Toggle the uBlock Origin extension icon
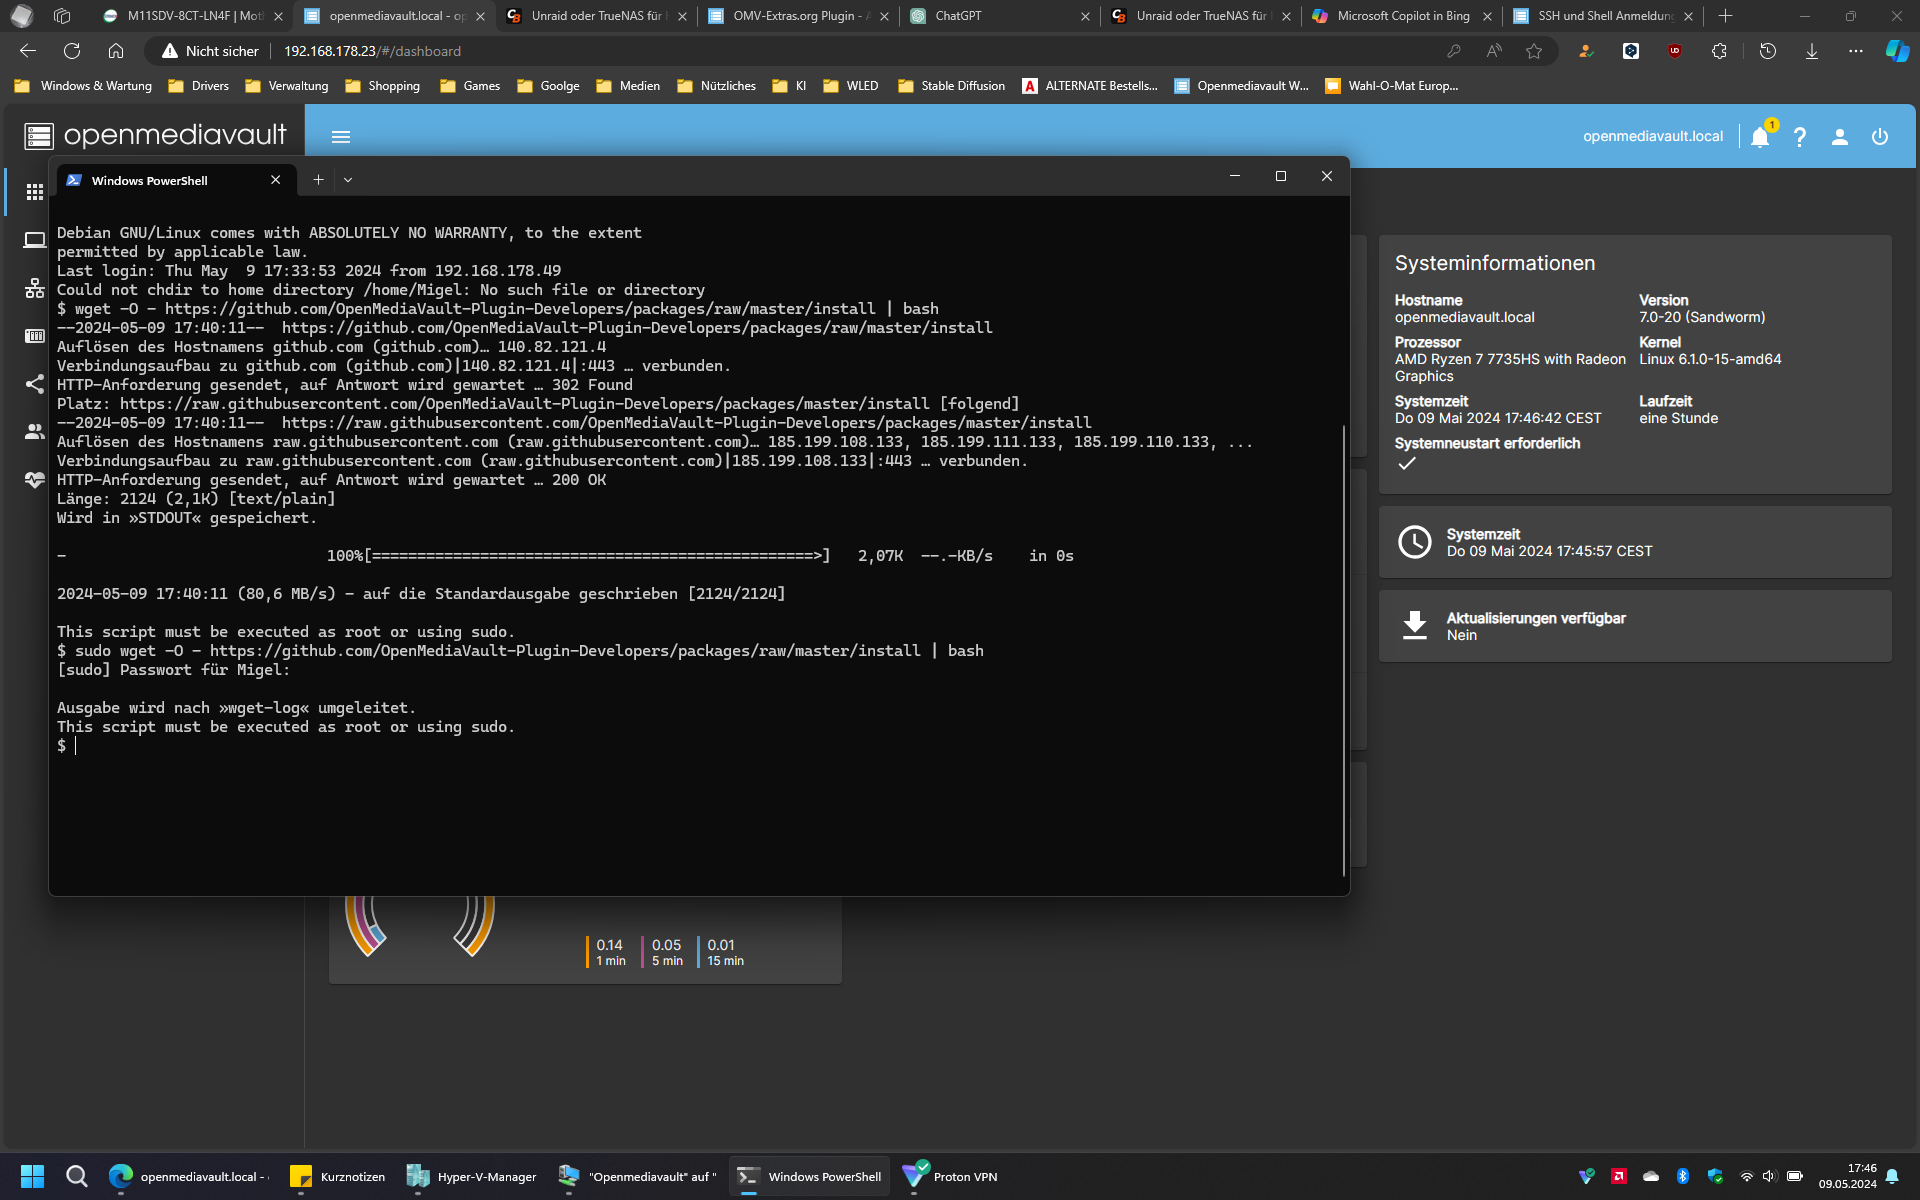 [x=1675, y=51]
